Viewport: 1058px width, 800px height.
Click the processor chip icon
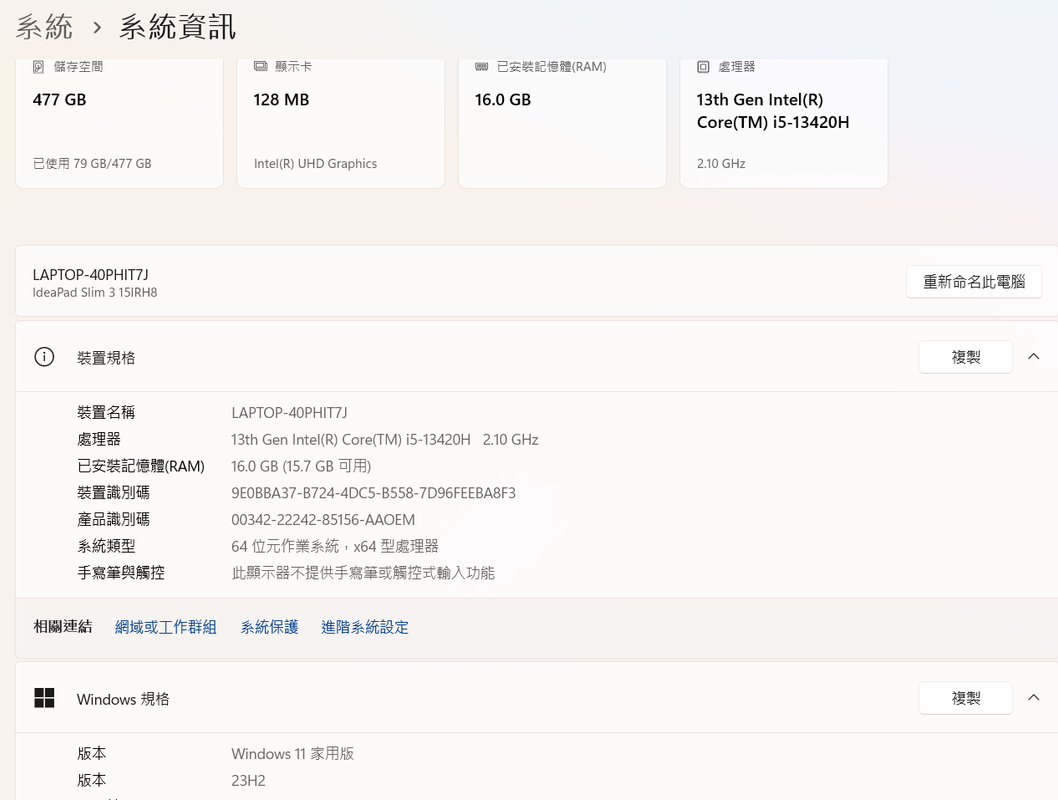pos(703,67)
